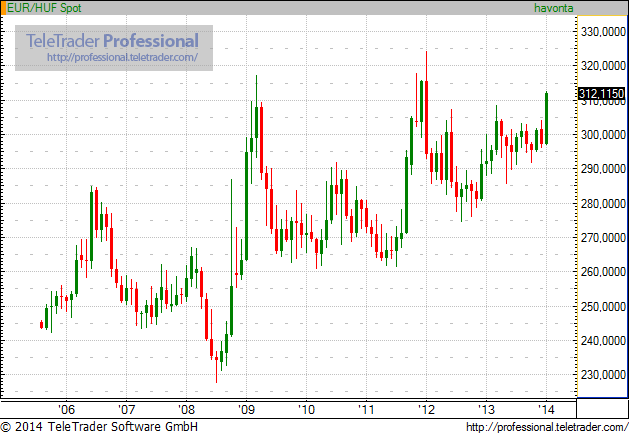629x436 pixels.
Task: Click the 330,0000 price axis label
Action: [x=603, y=31]
